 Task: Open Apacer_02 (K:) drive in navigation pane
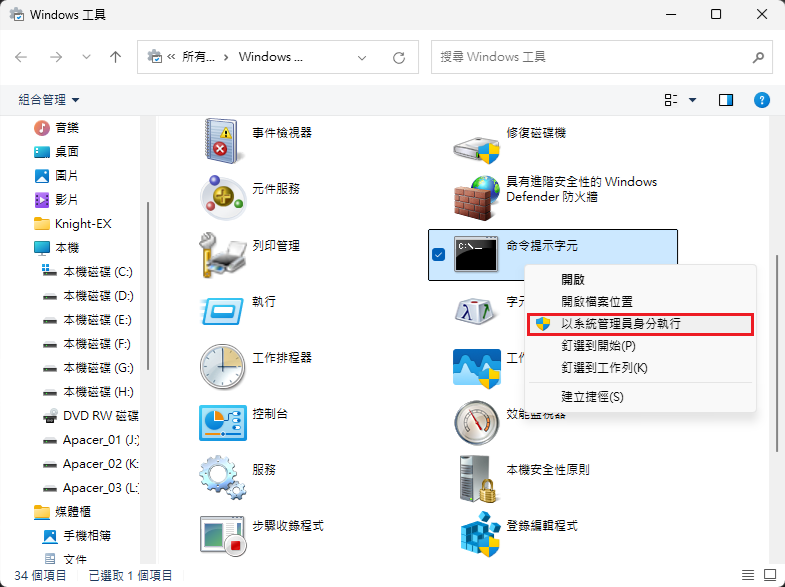click(91, 464)
